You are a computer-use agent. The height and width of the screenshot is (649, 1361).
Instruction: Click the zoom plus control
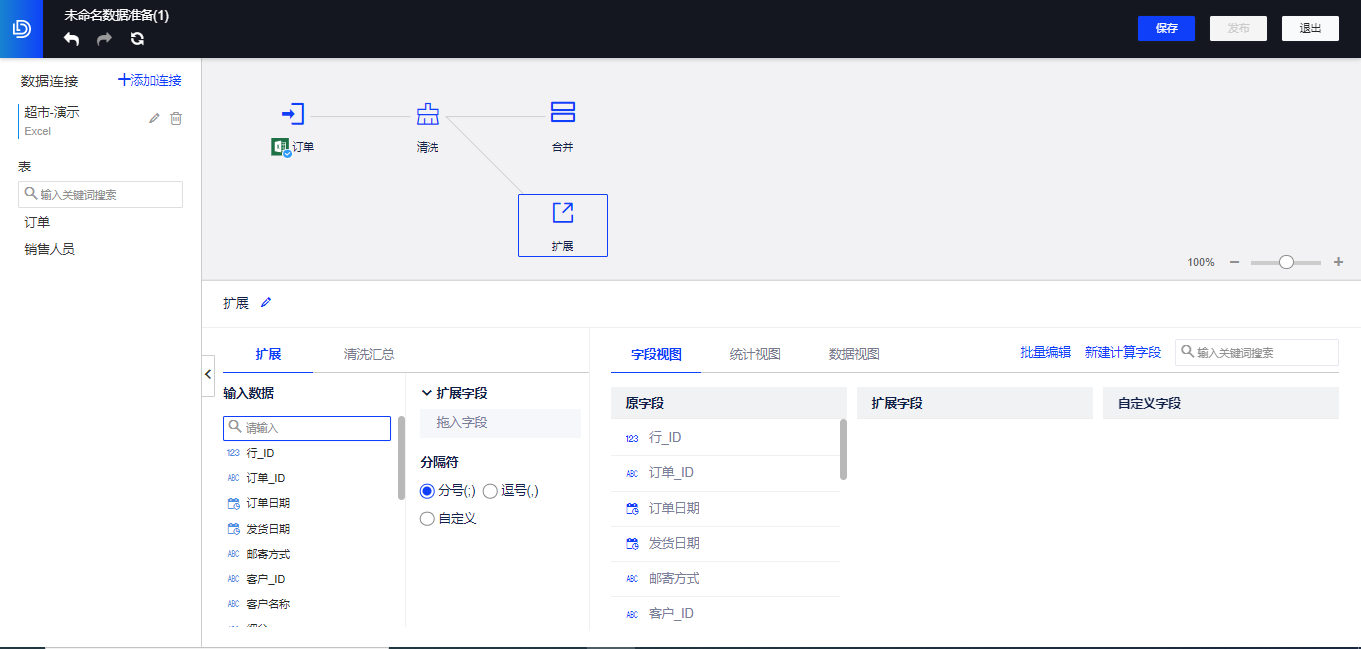click(1338, 262)
